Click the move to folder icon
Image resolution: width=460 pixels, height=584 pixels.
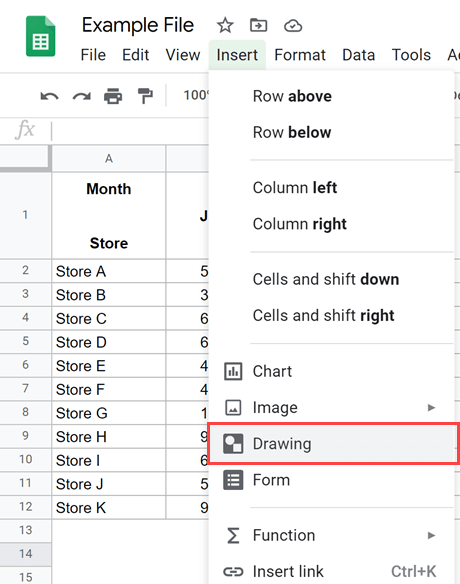point(258,25)
